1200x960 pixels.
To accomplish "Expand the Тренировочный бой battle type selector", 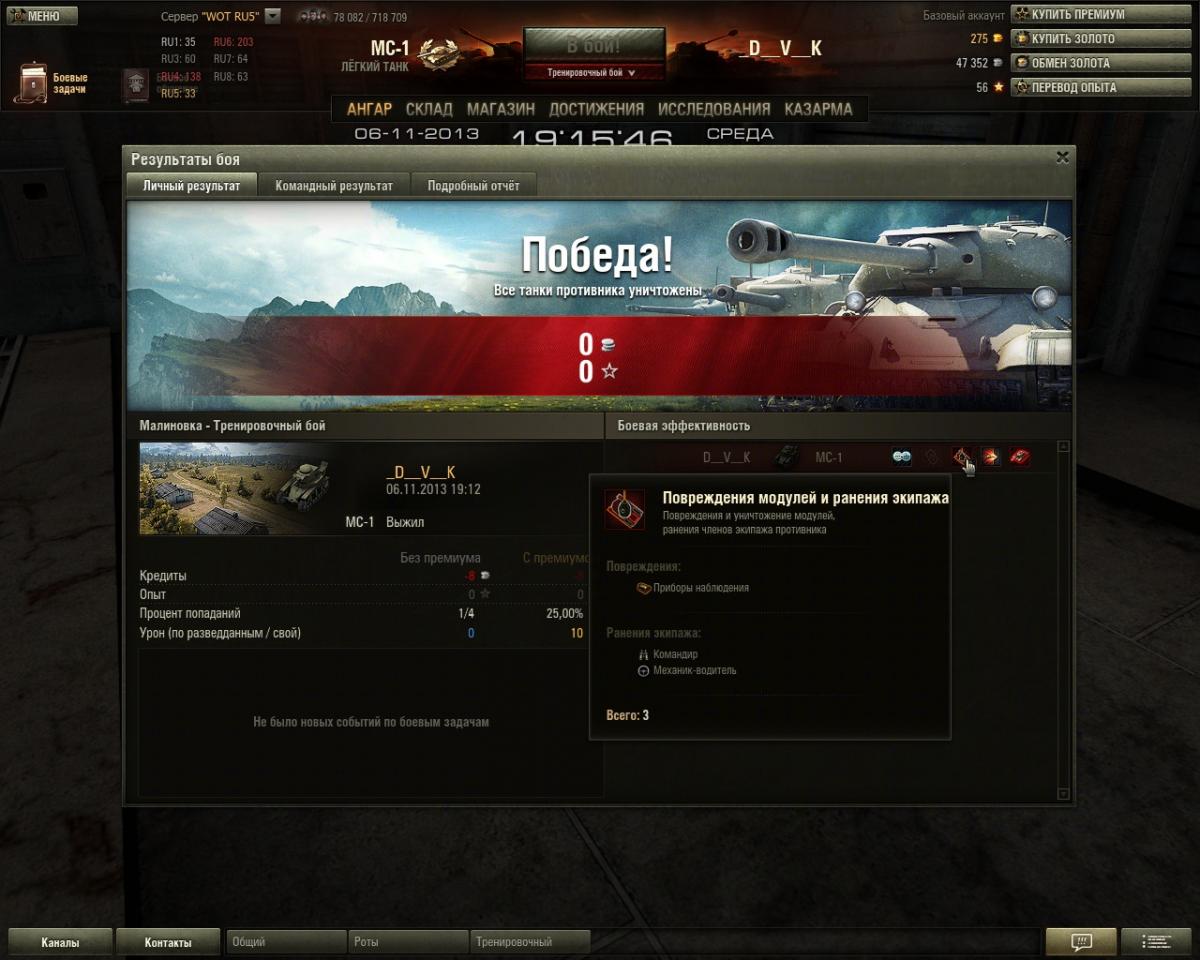I will click(594, 72).
